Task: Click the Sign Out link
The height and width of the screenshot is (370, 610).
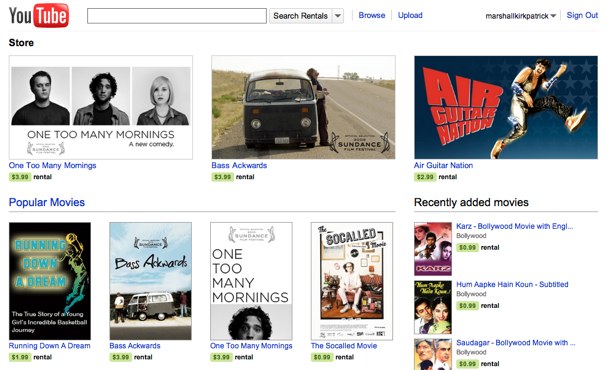Action: tap(582, 15)
